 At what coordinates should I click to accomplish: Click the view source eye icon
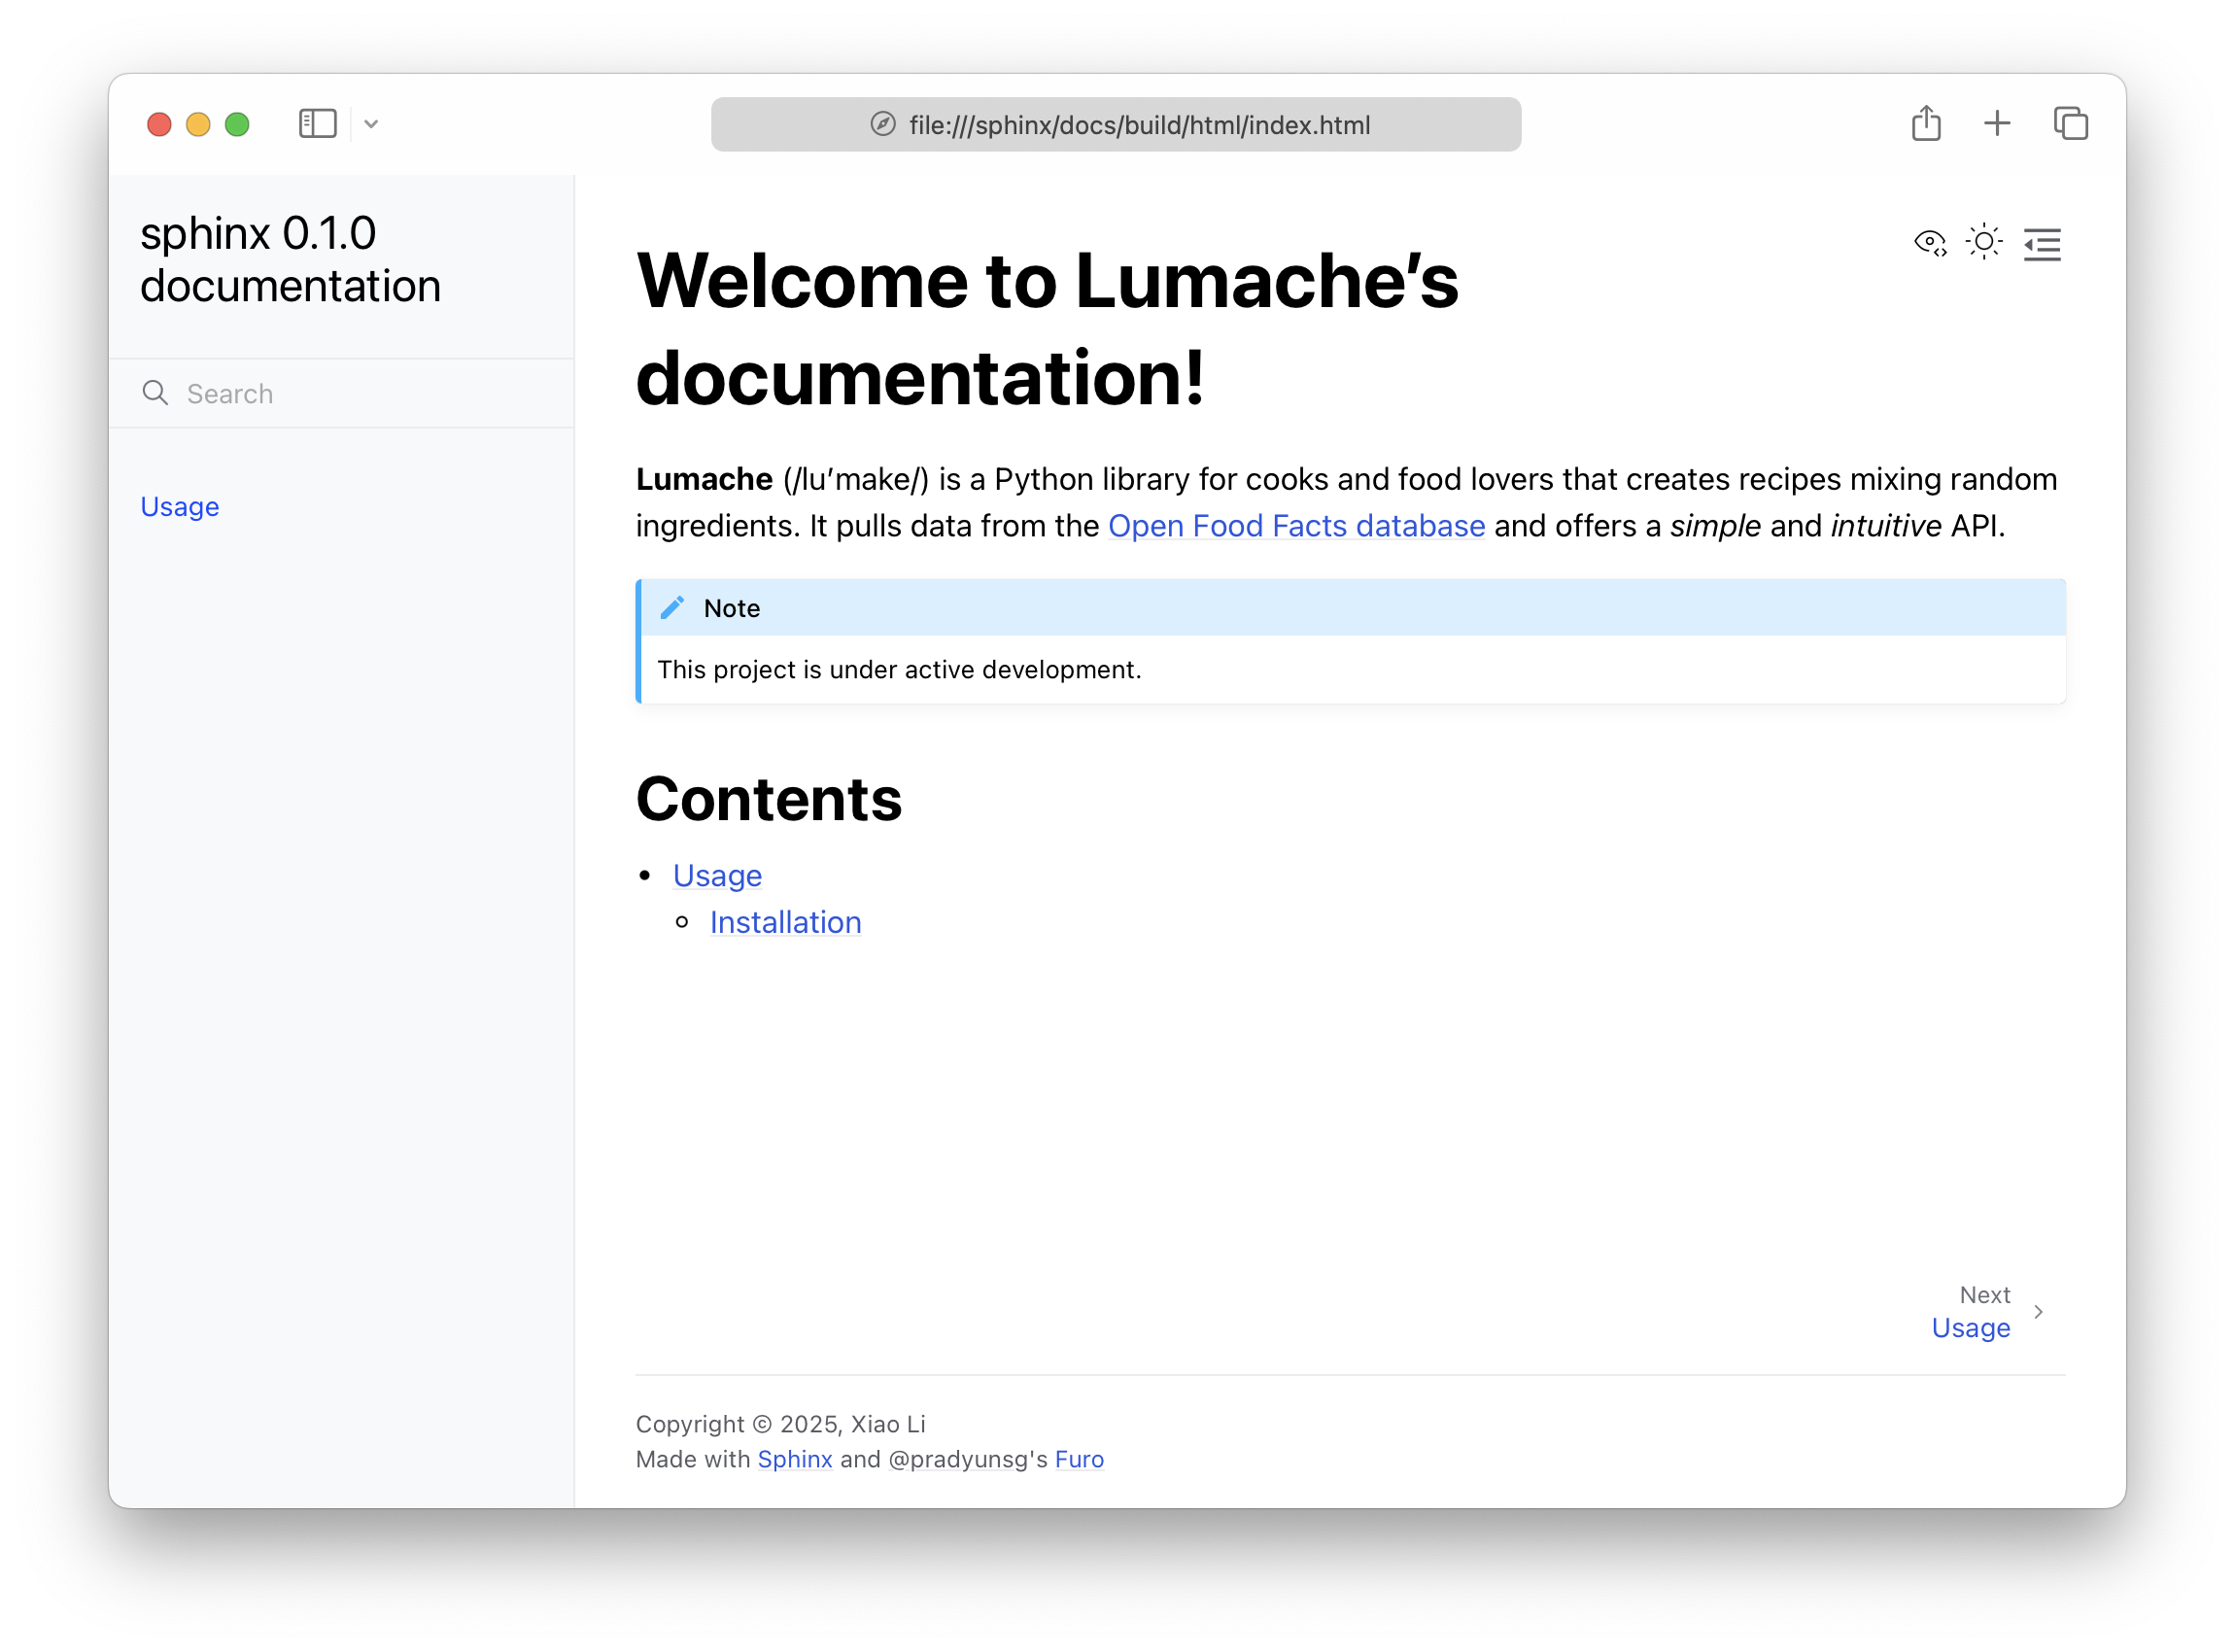point(1929,243)
